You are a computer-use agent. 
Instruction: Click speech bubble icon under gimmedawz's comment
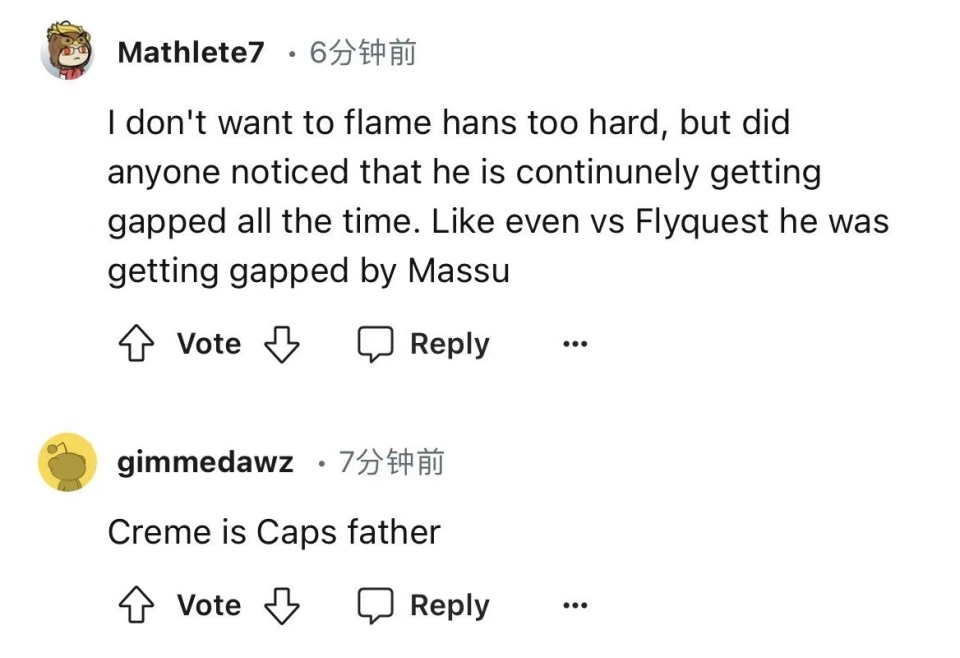pos(375,606)
